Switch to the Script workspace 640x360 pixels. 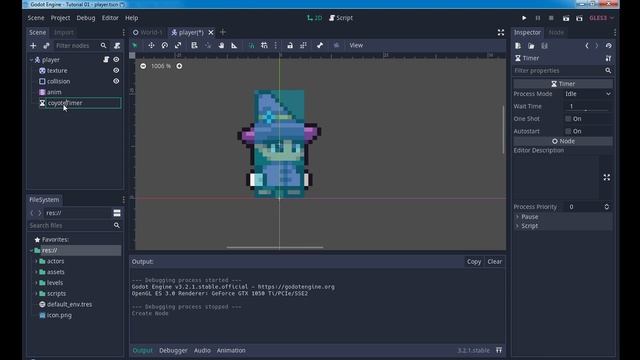(341, 18)
